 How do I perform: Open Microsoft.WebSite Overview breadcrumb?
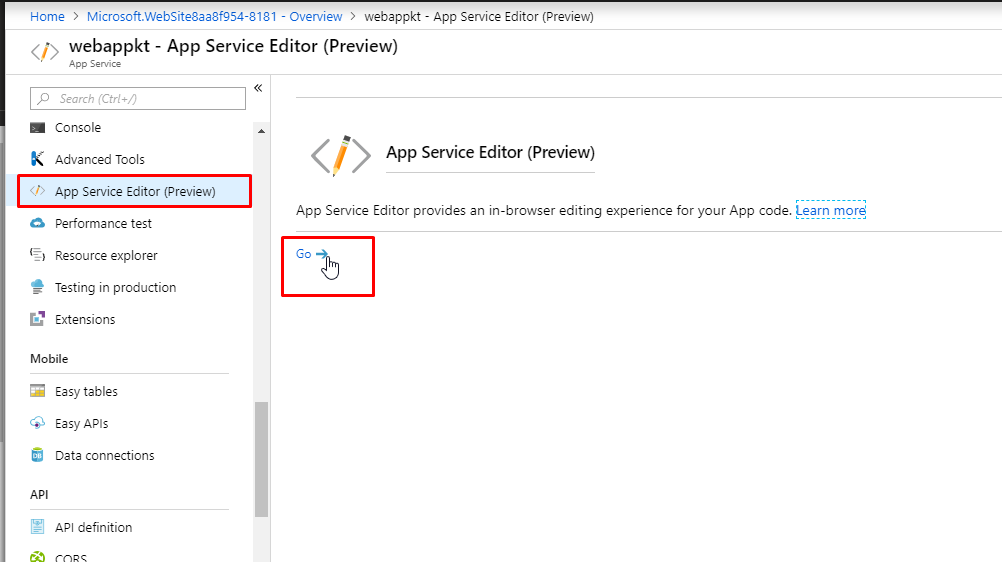click(215, 17)
